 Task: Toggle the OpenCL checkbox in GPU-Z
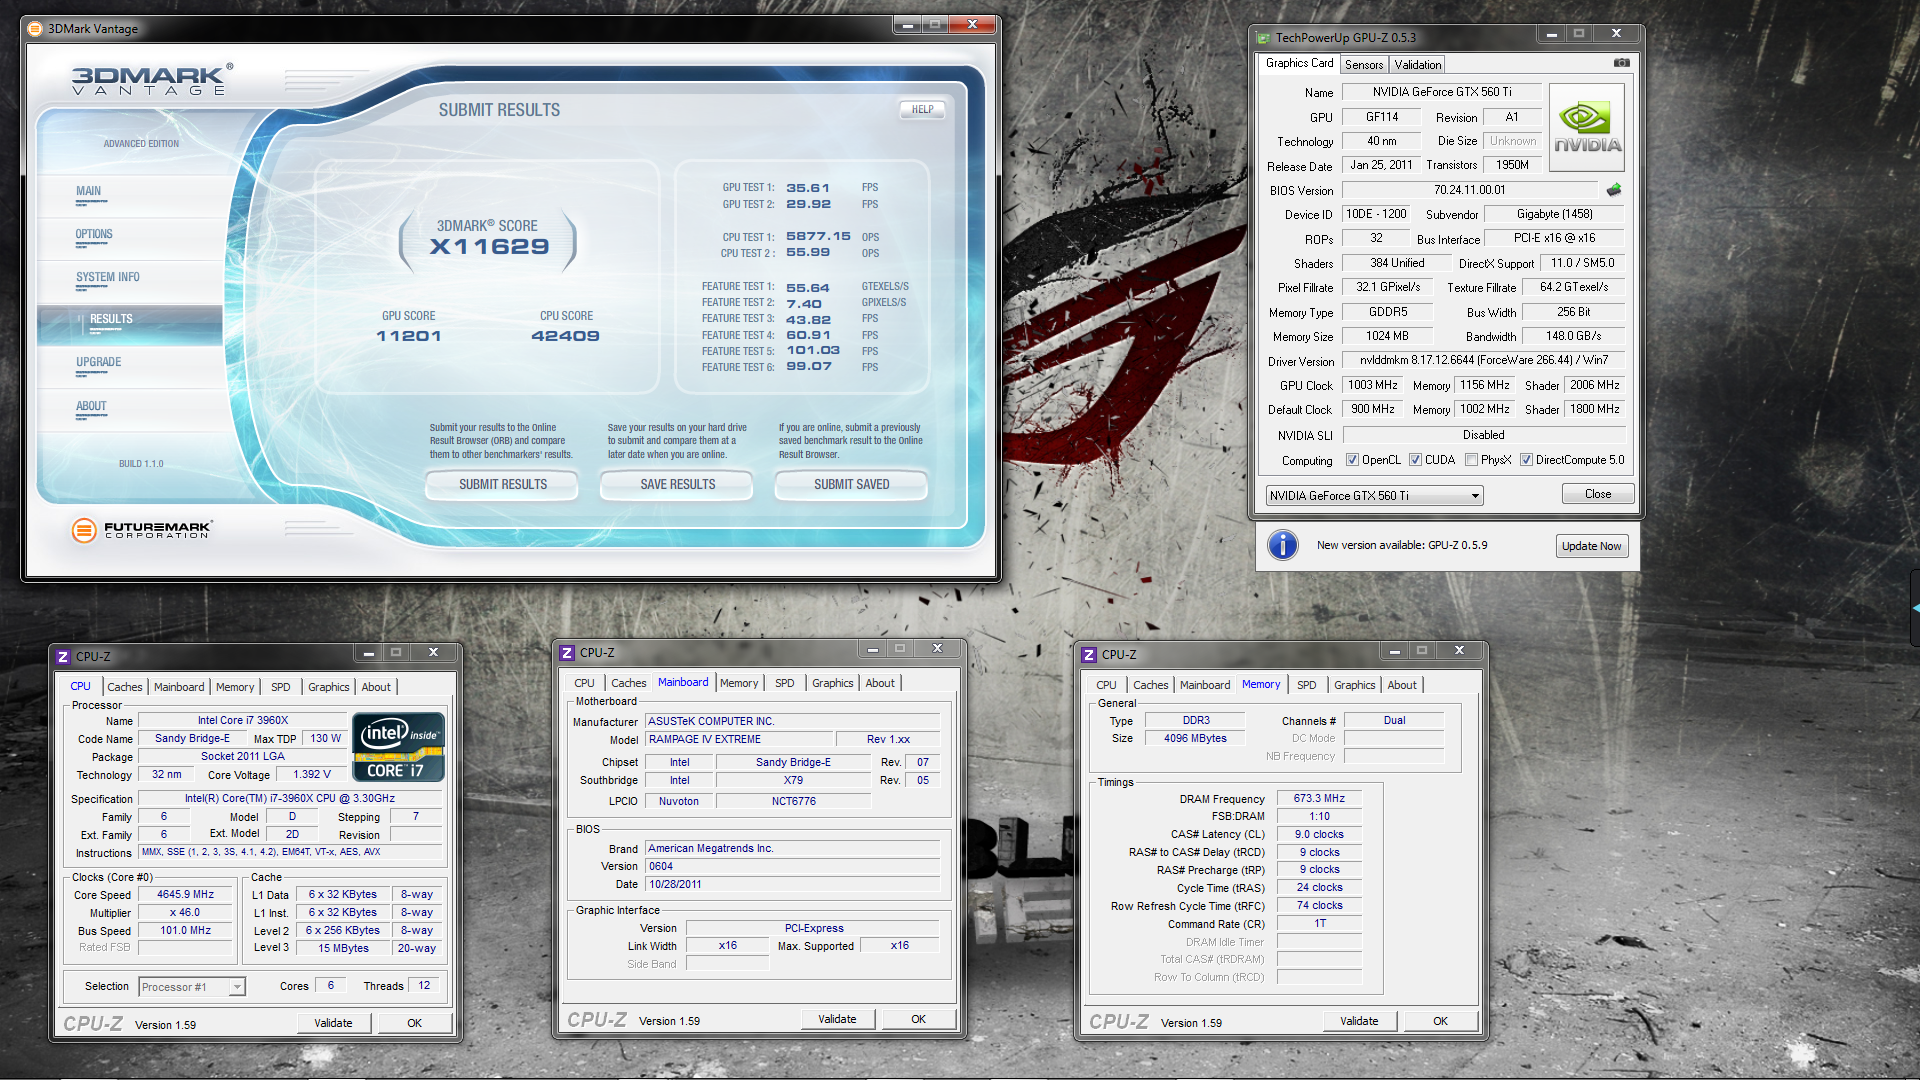click(1352, 460)
